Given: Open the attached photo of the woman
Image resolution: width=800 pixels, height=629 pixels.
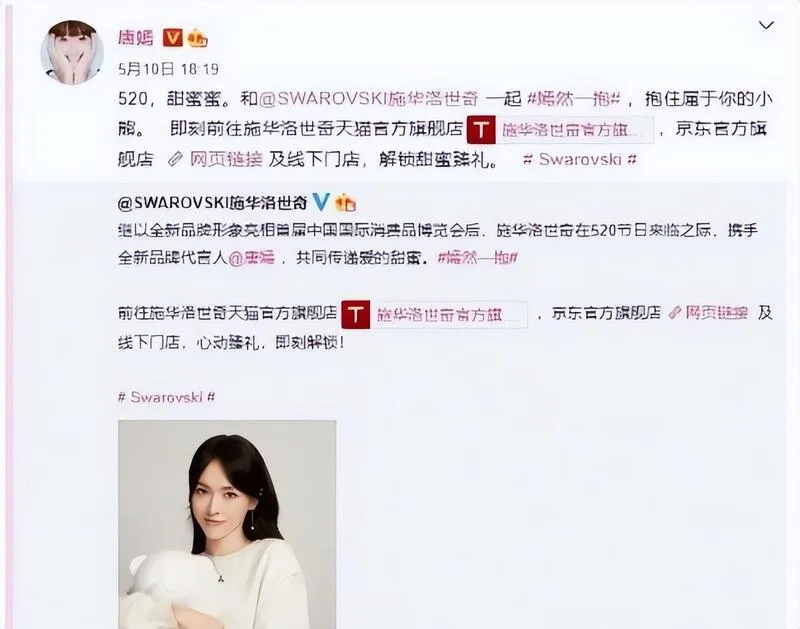Looking at the screenshot, I should pos(227,524).
